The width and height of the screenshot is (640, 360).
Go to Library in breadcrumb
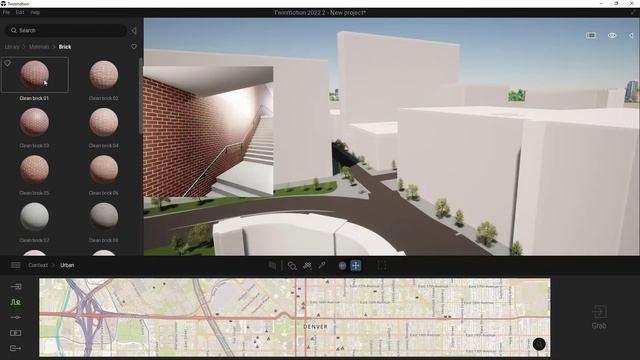(12, 47)
